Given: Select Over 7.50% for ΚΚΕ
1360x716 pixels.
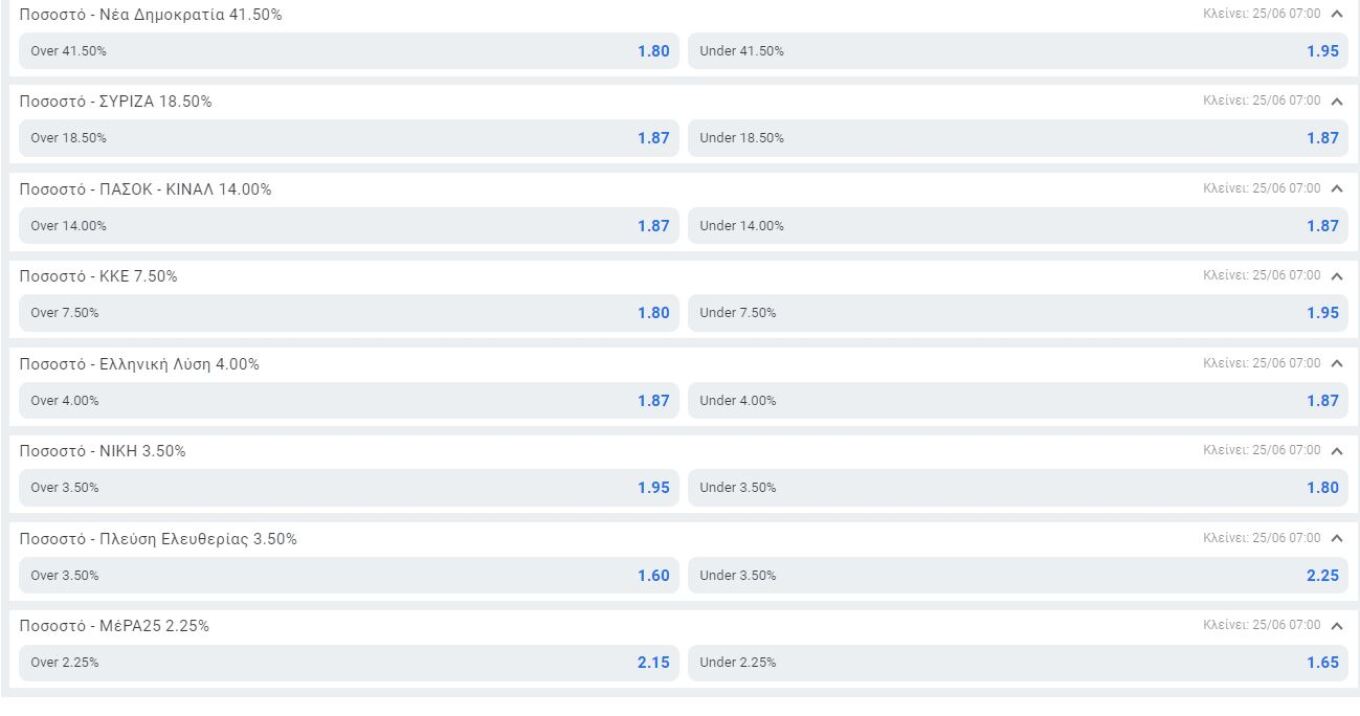Looking at the screenshot, I should pyautogui.click(x=349, y=313).
